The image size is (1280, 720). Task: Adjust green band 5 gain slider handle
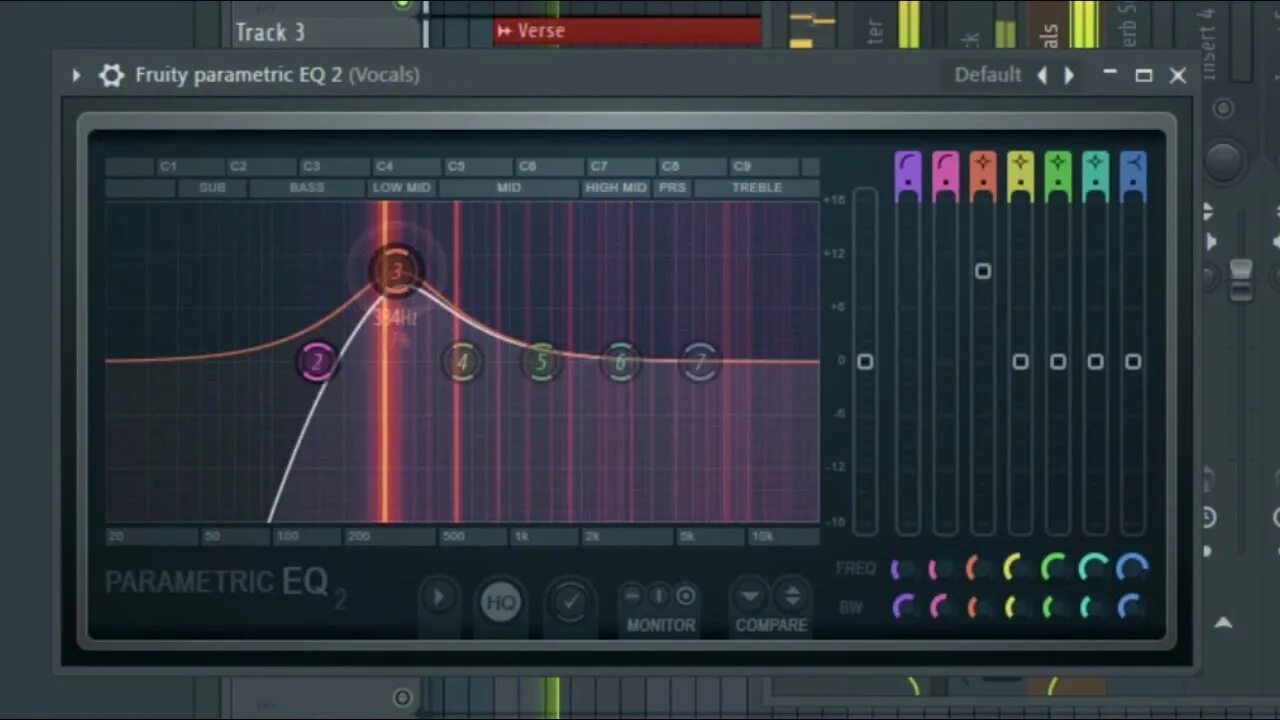(x=1058, y=361)
